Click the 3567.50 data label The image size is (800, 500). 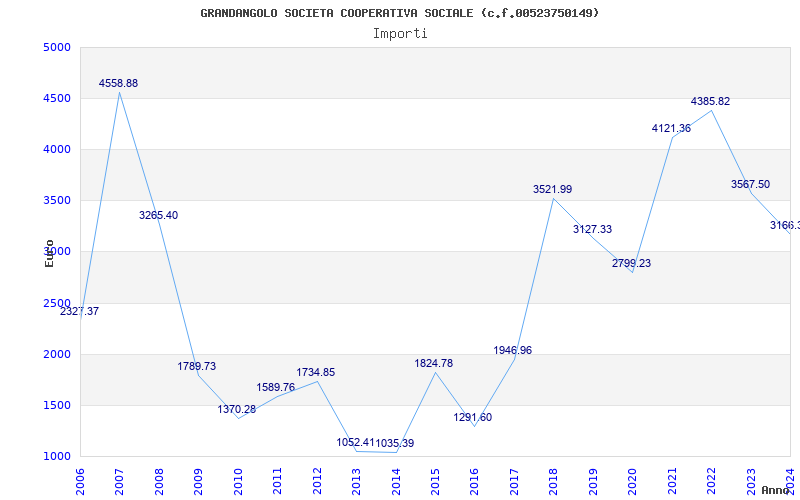point(751,185)
